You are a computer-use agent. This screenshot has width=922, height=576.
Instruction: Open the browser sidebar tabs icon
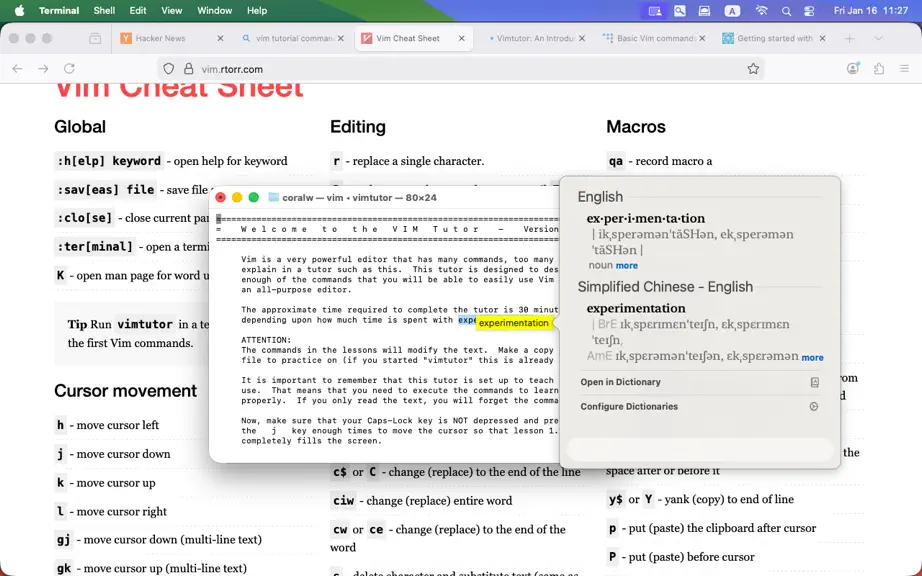[x=95, y=39]
